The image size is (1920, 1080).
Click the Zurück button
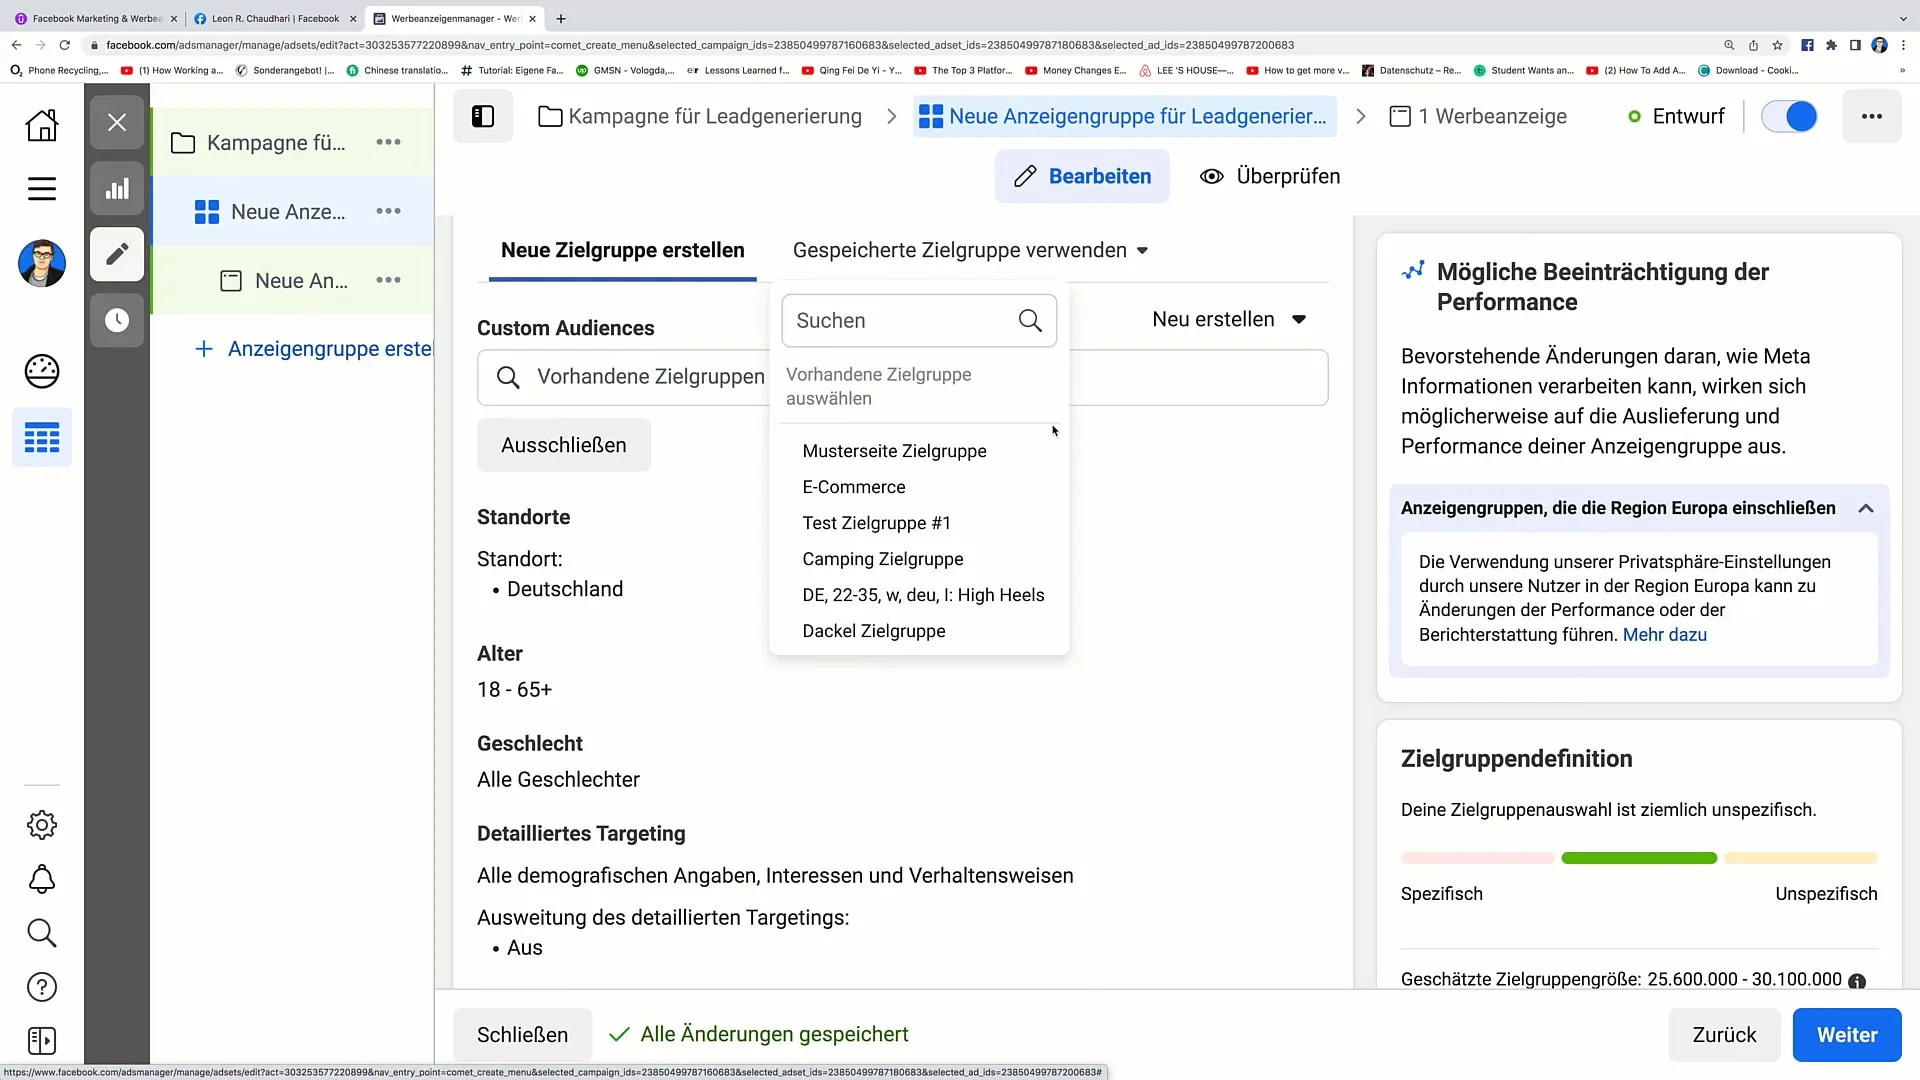coord(1724,1035)
